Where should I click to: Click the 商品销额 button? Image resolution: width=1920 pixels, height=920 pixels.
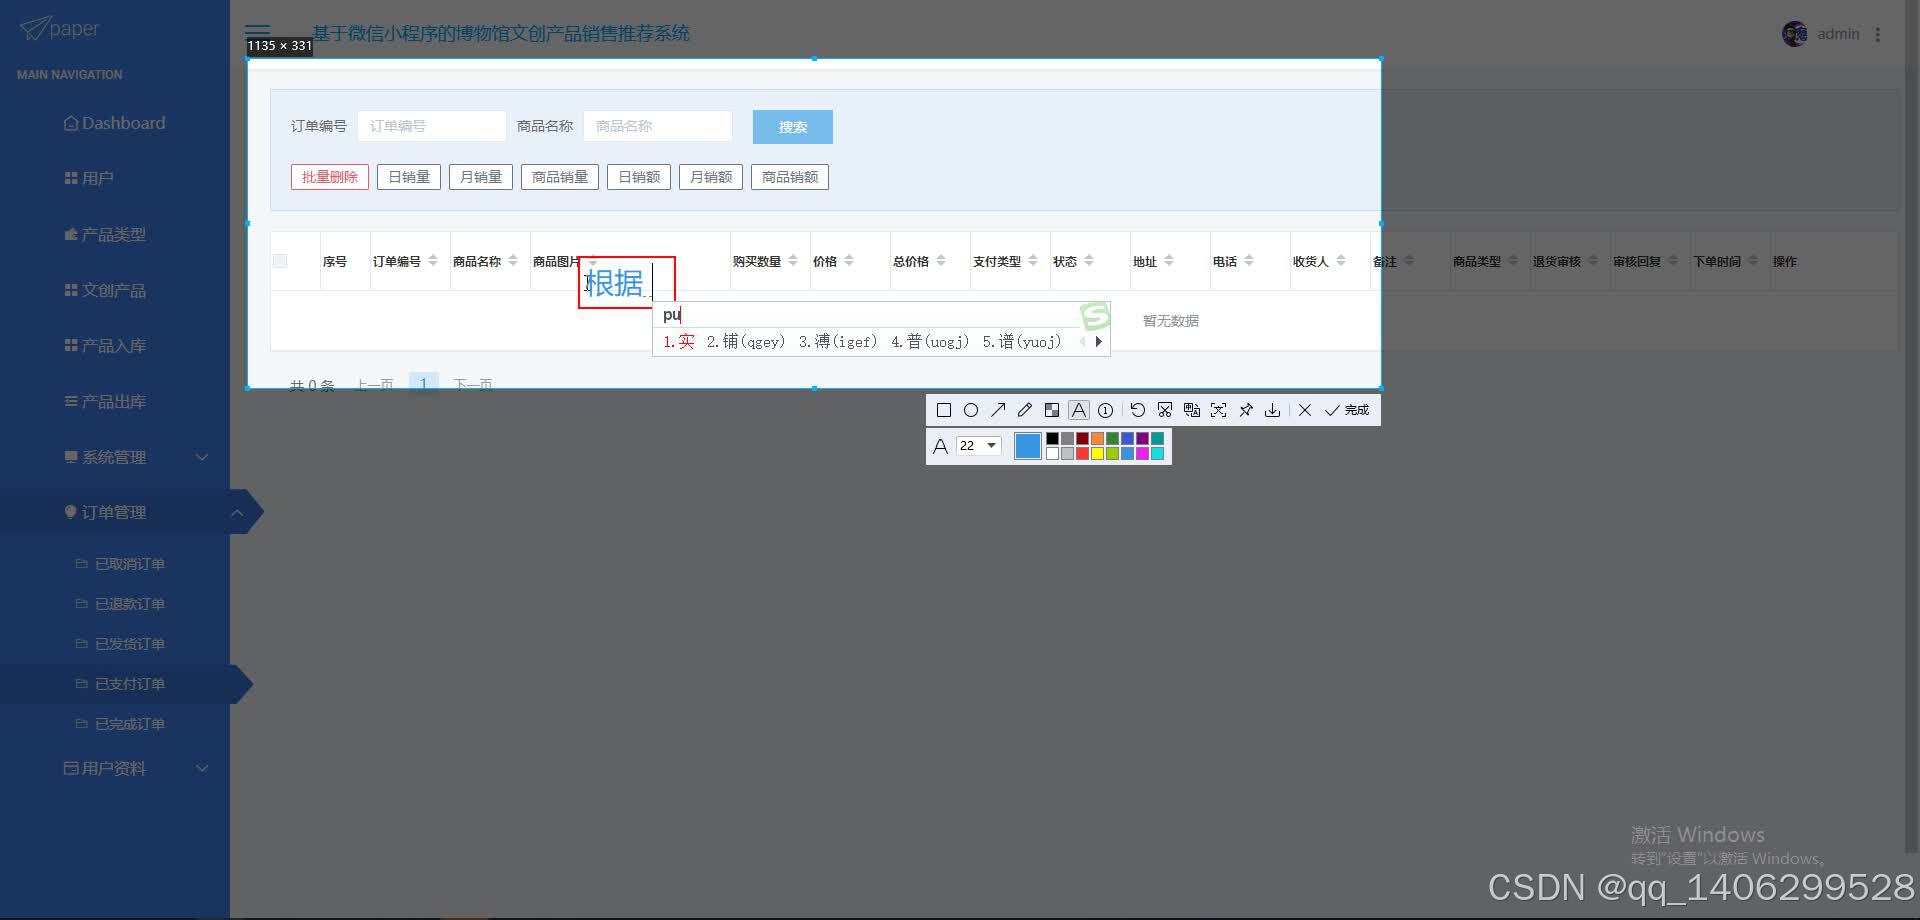(x=790, y=177)
